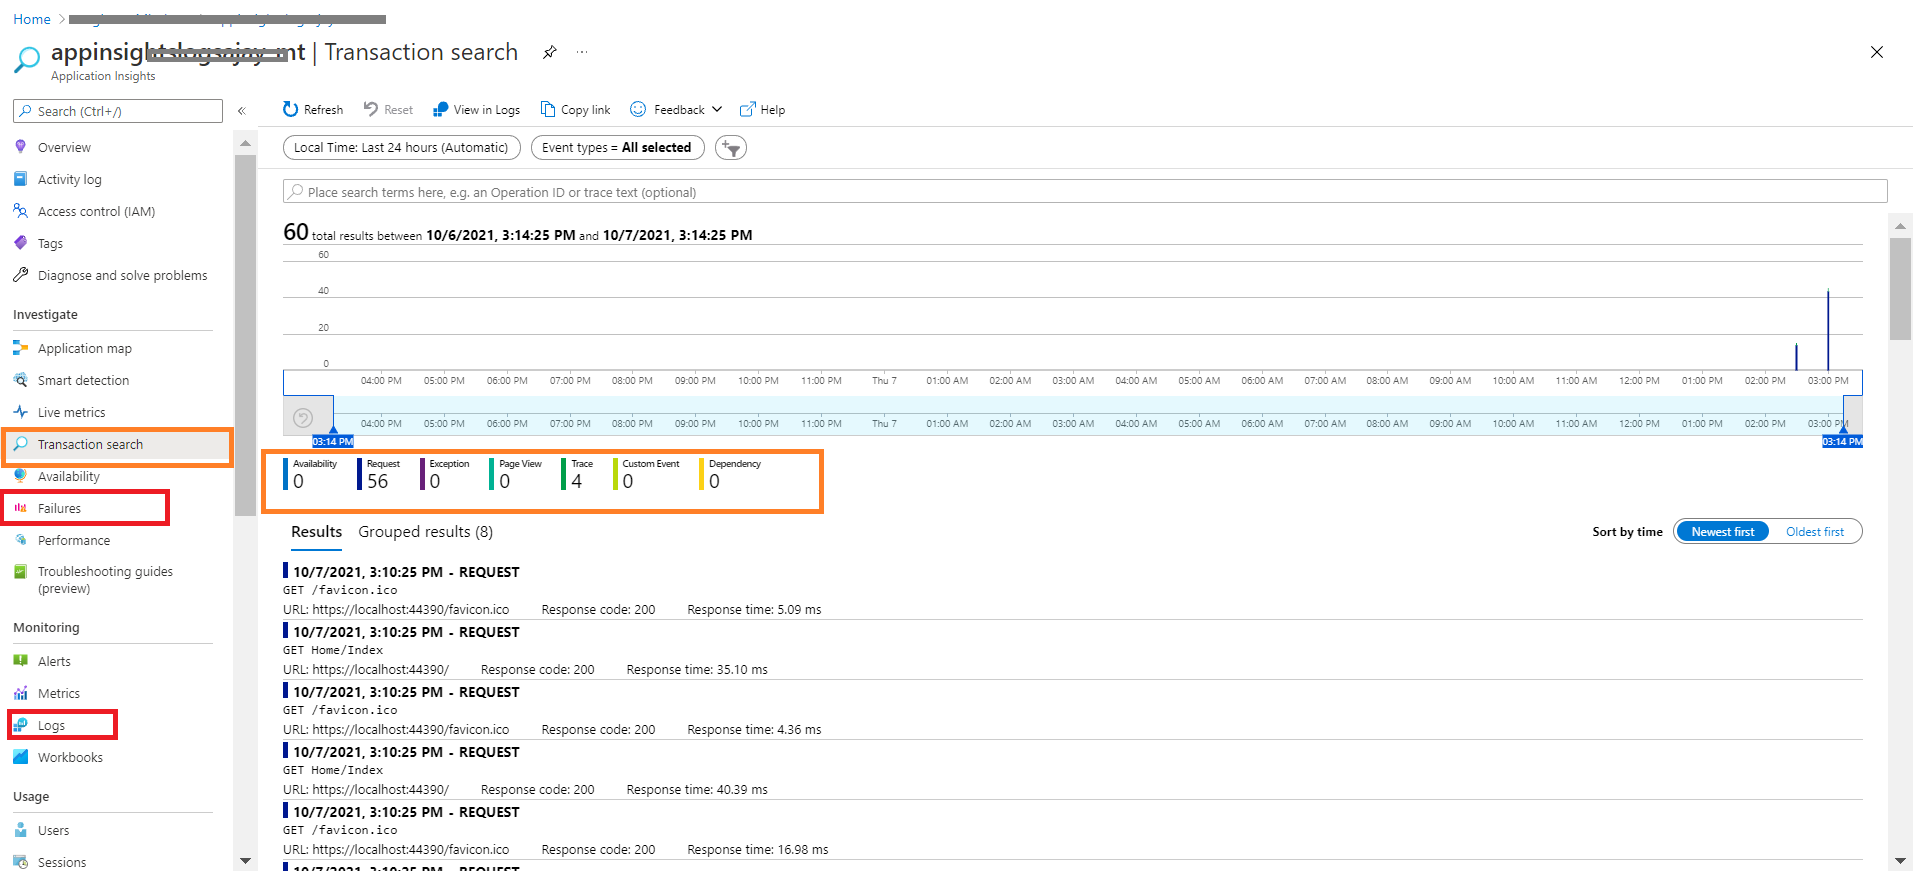Focus the sidebar Search (Ctrl+/) box
The image size is (1913, 871).
click(118, 111)
